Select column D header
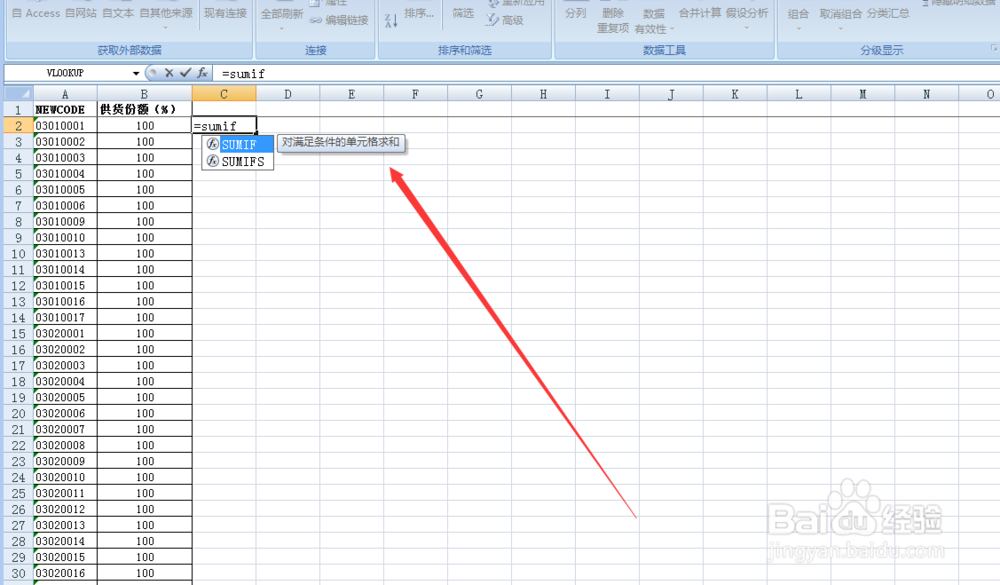This screenshot has width=1000, height=585. click(288, 94)
